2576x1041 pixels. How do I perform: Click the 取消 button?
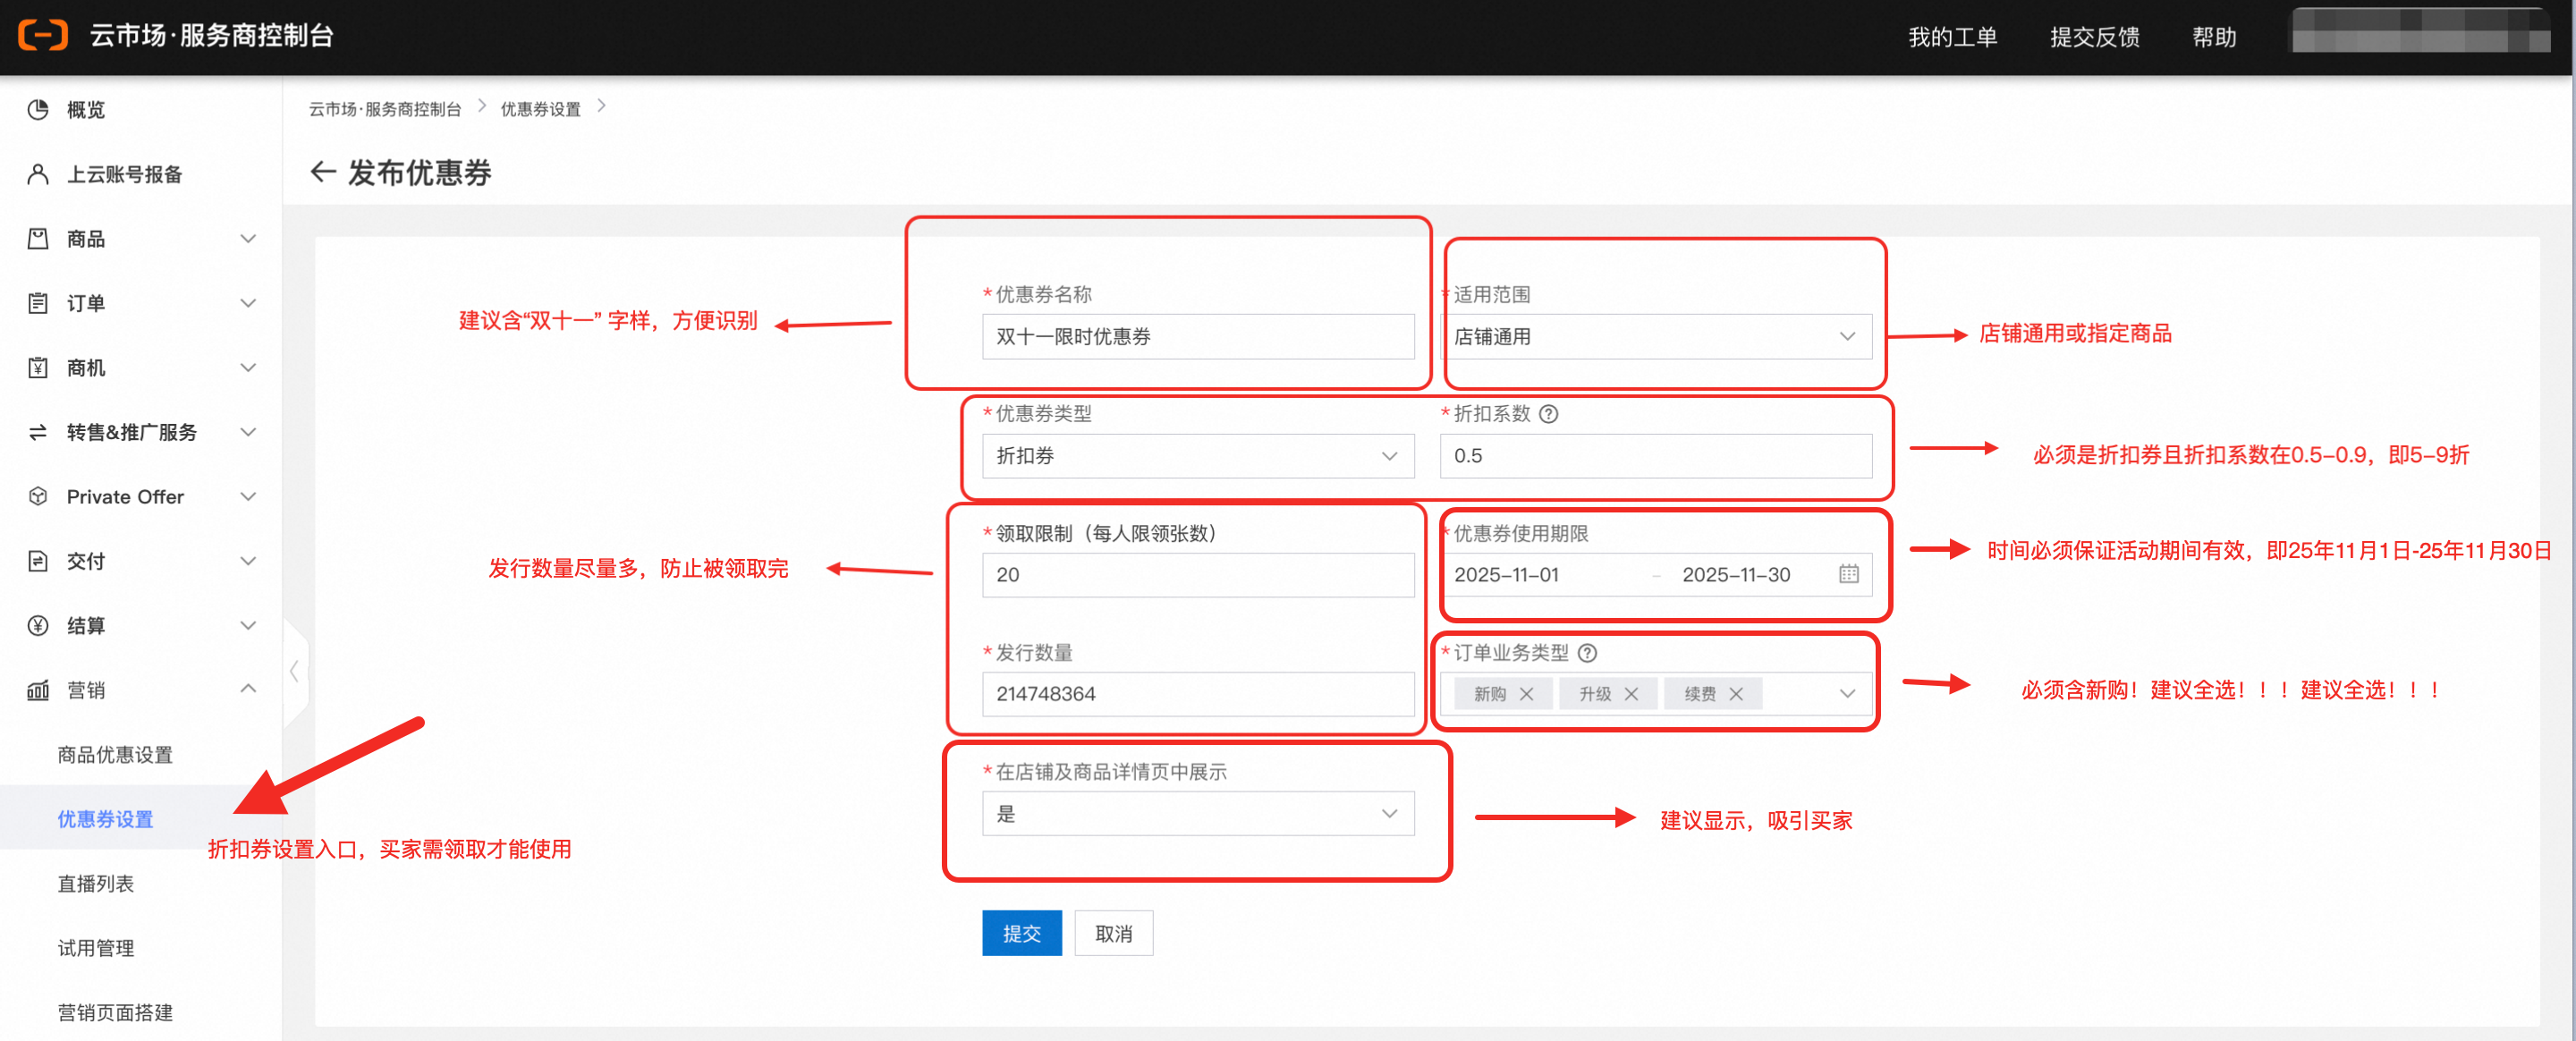[1113, 933]
